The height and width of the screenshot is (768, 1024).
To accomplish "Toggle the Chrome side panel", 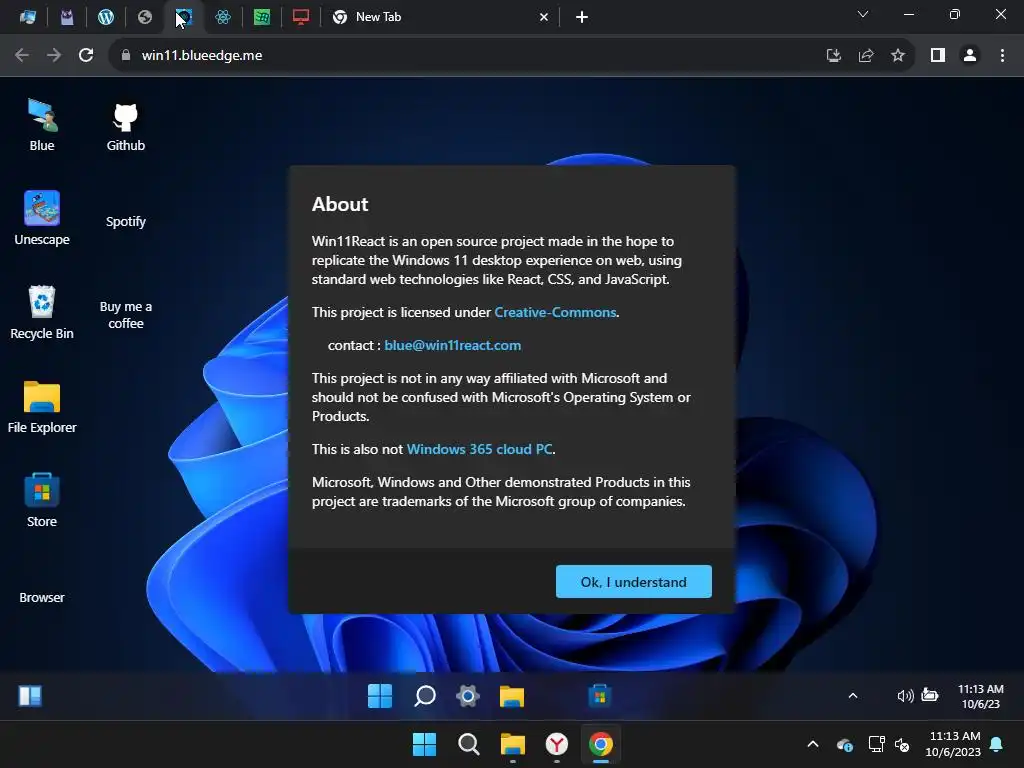I will point(938,56).
